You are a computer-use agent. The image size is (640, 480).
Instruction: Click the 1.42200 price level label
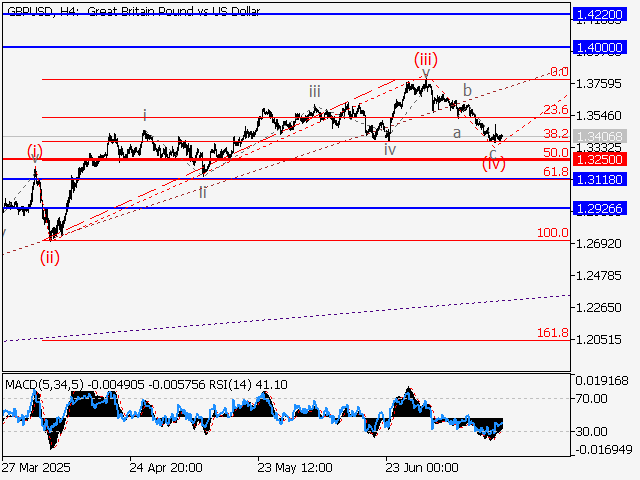click(600, 14)
